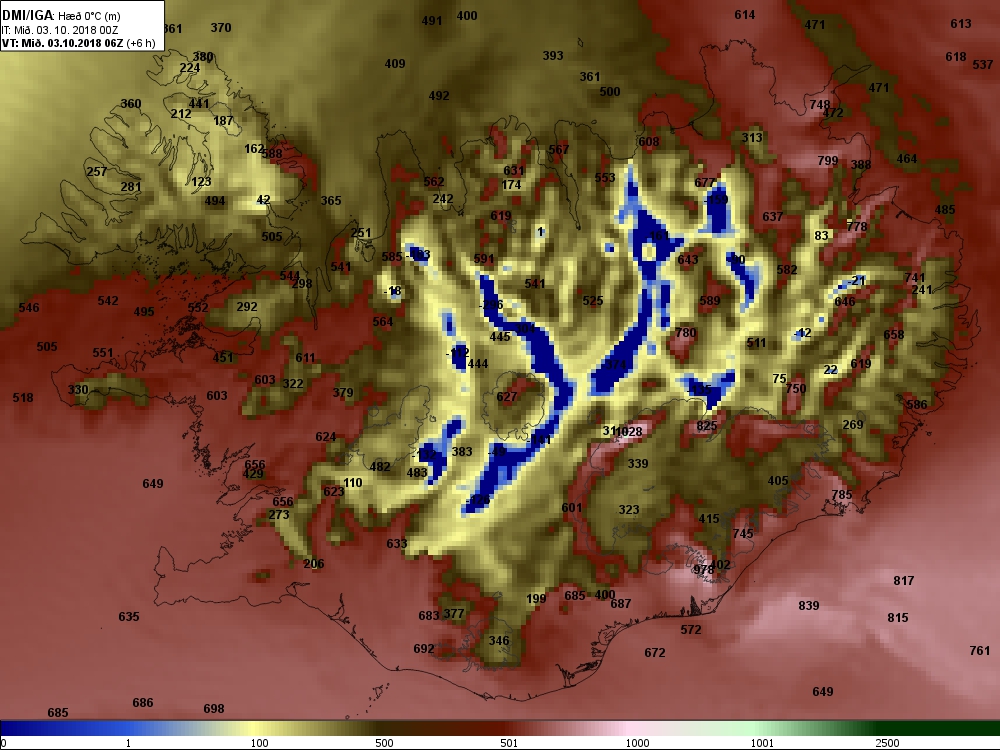Click the legend label 501
Viewport: 1000px width, 750px height.
(x=509, y=743)
